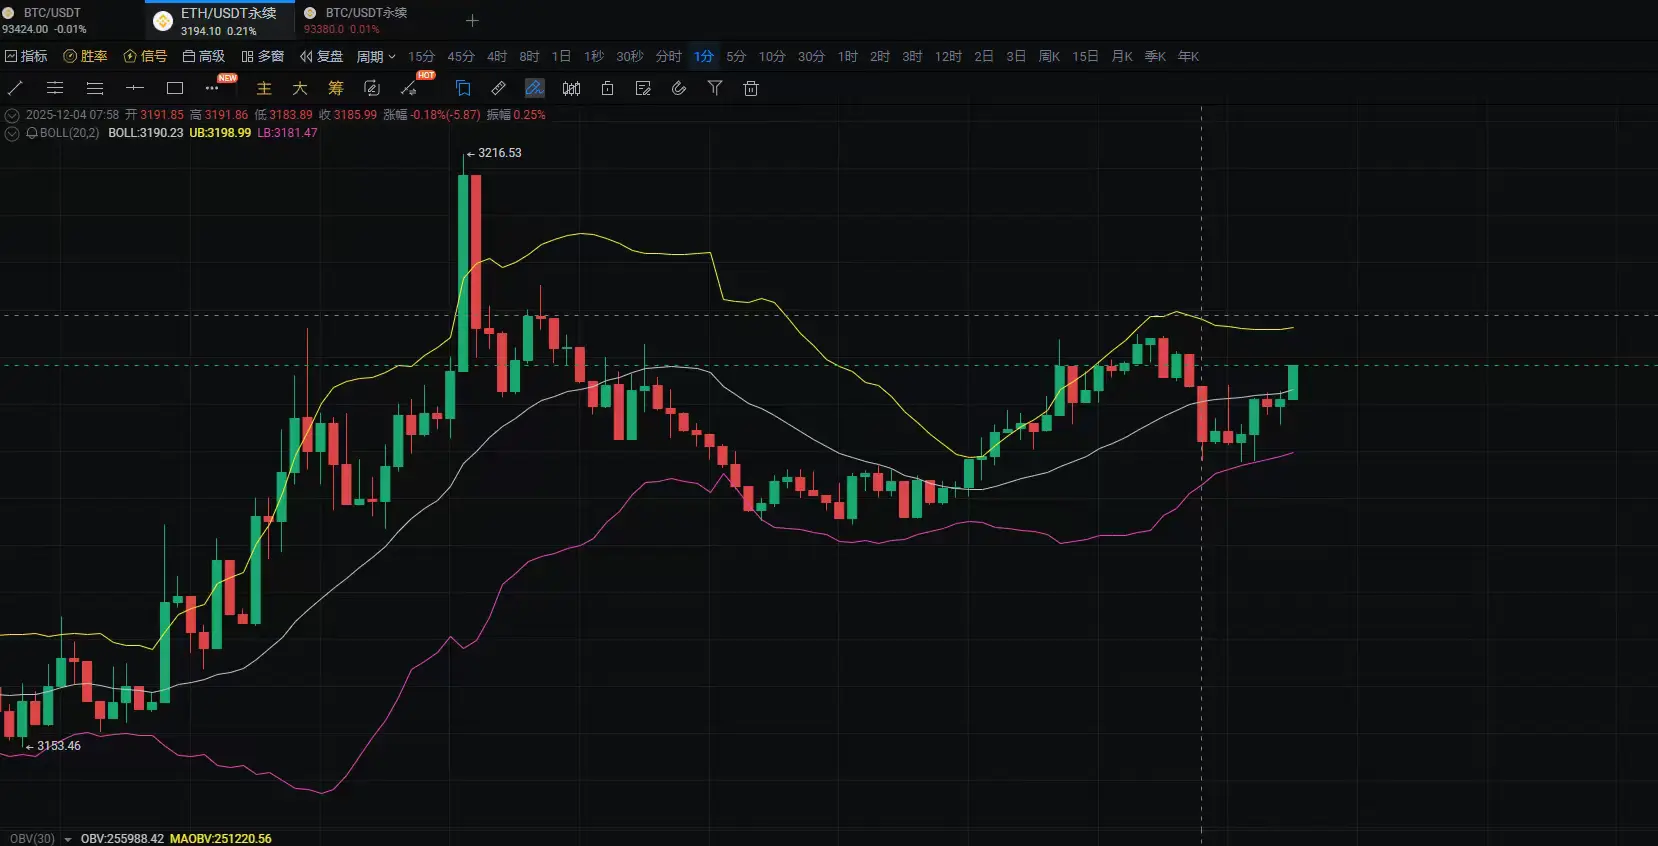Open the 信号 signals menu

(145, 57)
